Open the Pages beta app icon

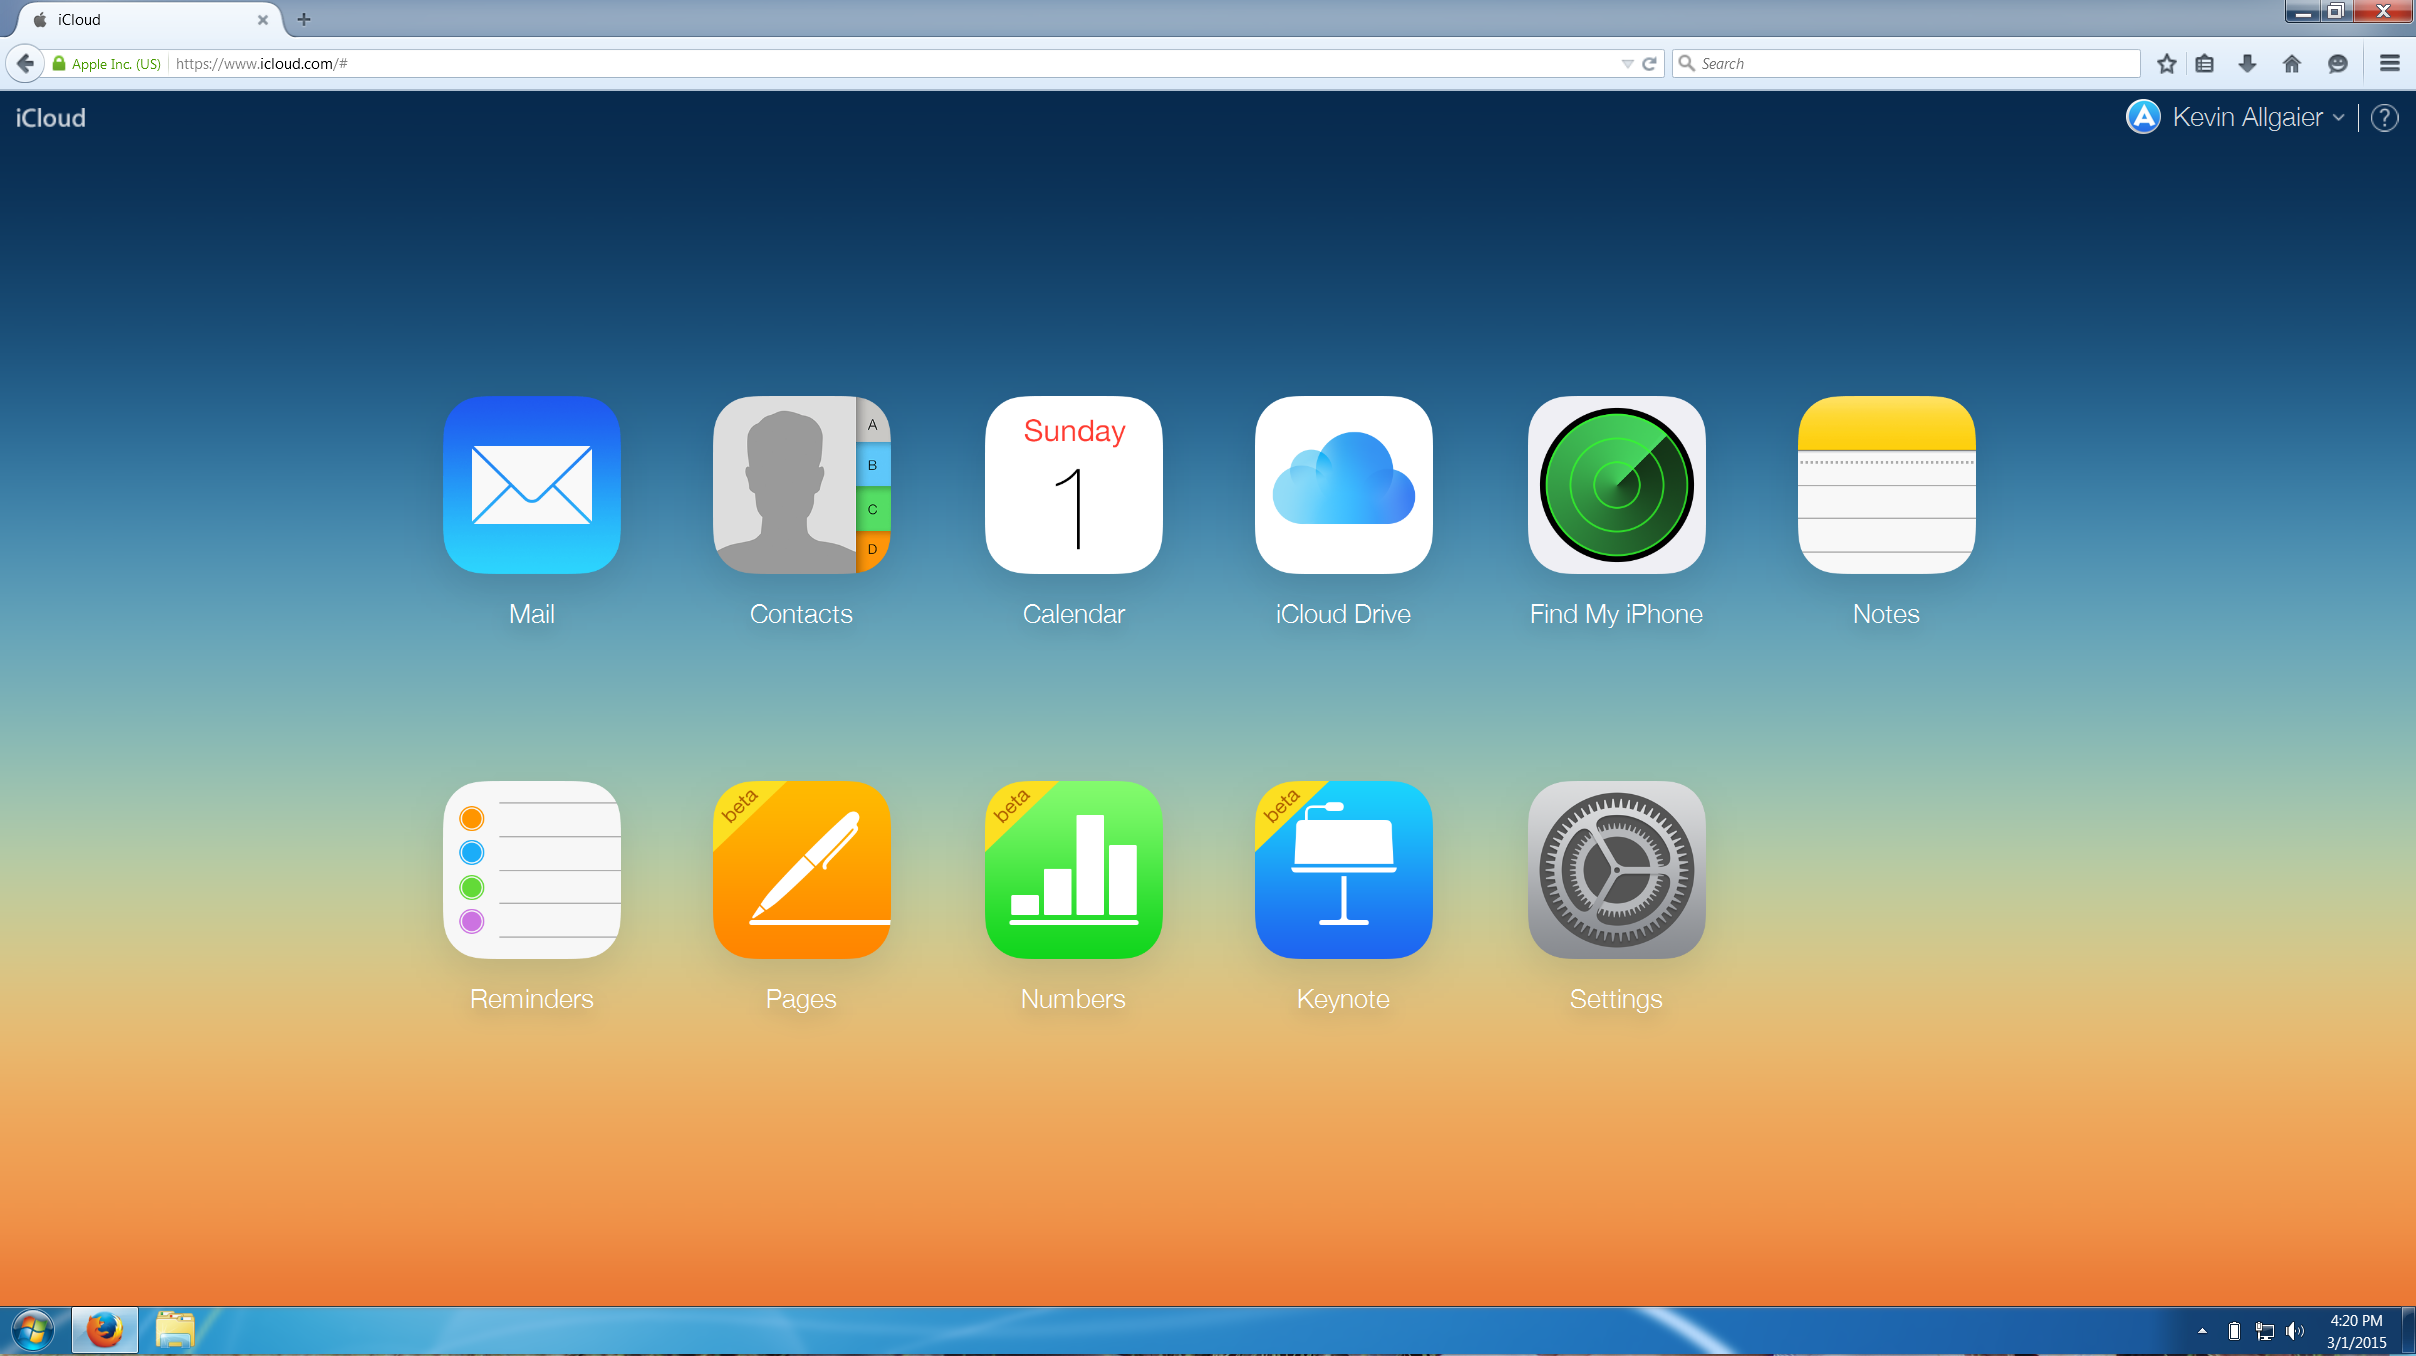point(802,870)
